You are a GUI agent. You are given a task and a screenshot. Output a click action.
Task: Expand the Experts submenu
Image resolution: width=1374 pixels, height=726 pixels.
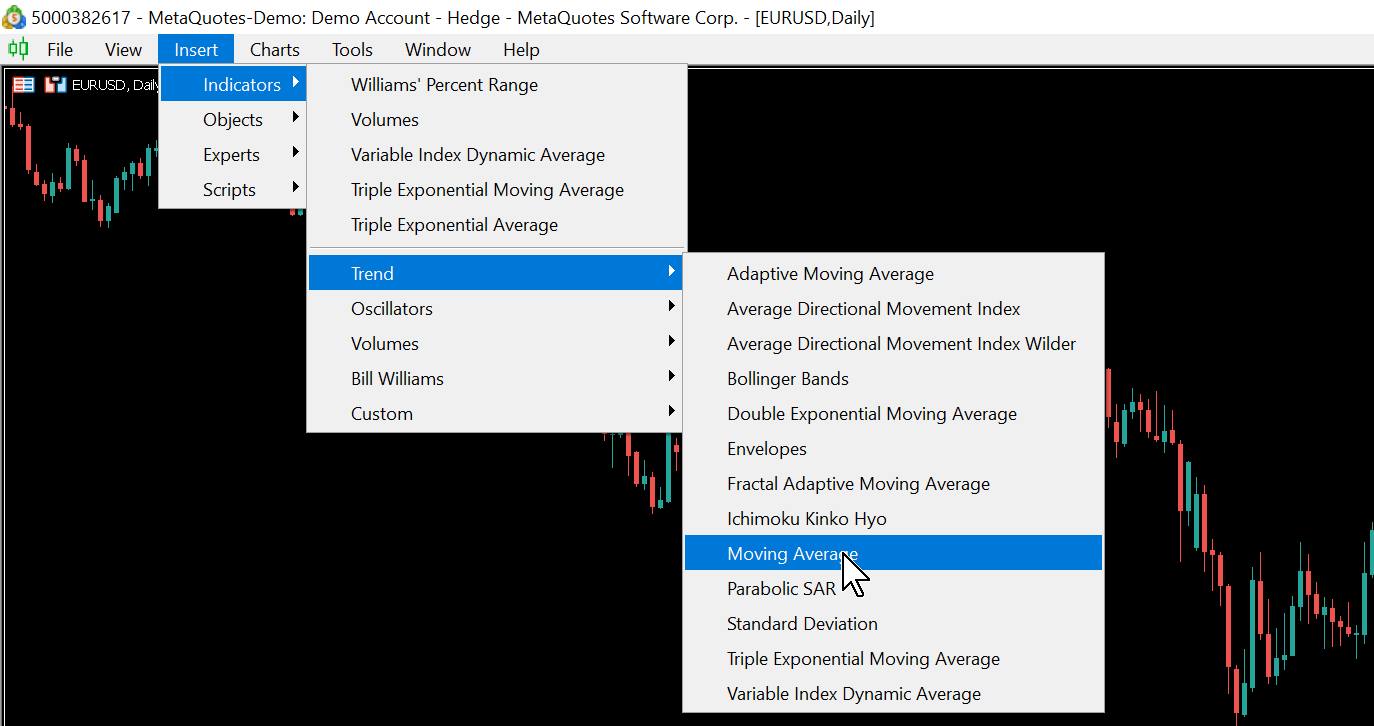(x=232, y=154)
